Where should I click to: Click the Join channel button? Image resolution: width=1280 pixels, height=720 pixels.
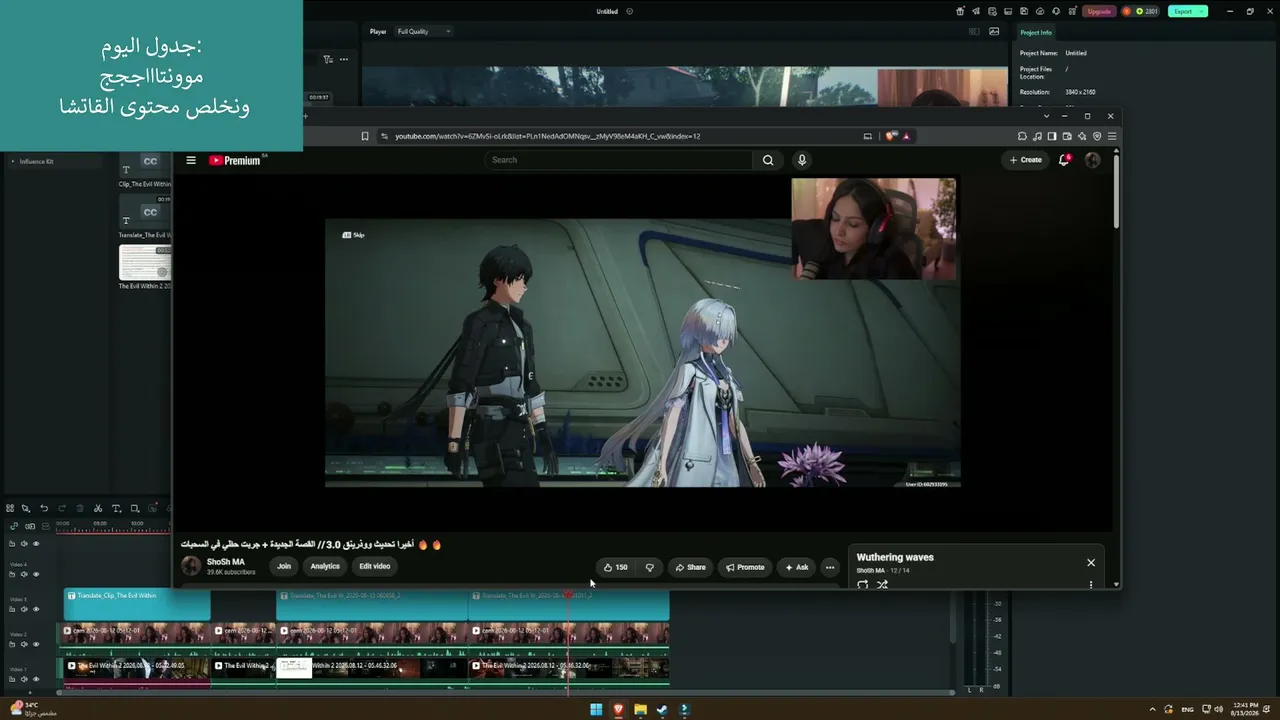click(284, 566)
